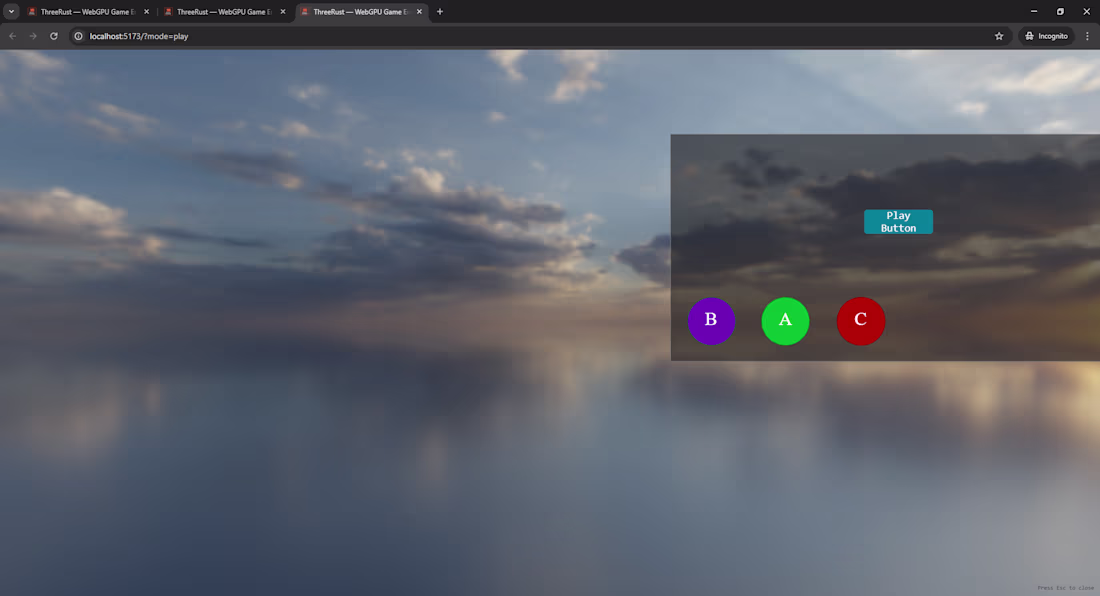Switch to the second ThreeRust browser tab
Screen dimensions: 1100x596
tap(223, 12)
